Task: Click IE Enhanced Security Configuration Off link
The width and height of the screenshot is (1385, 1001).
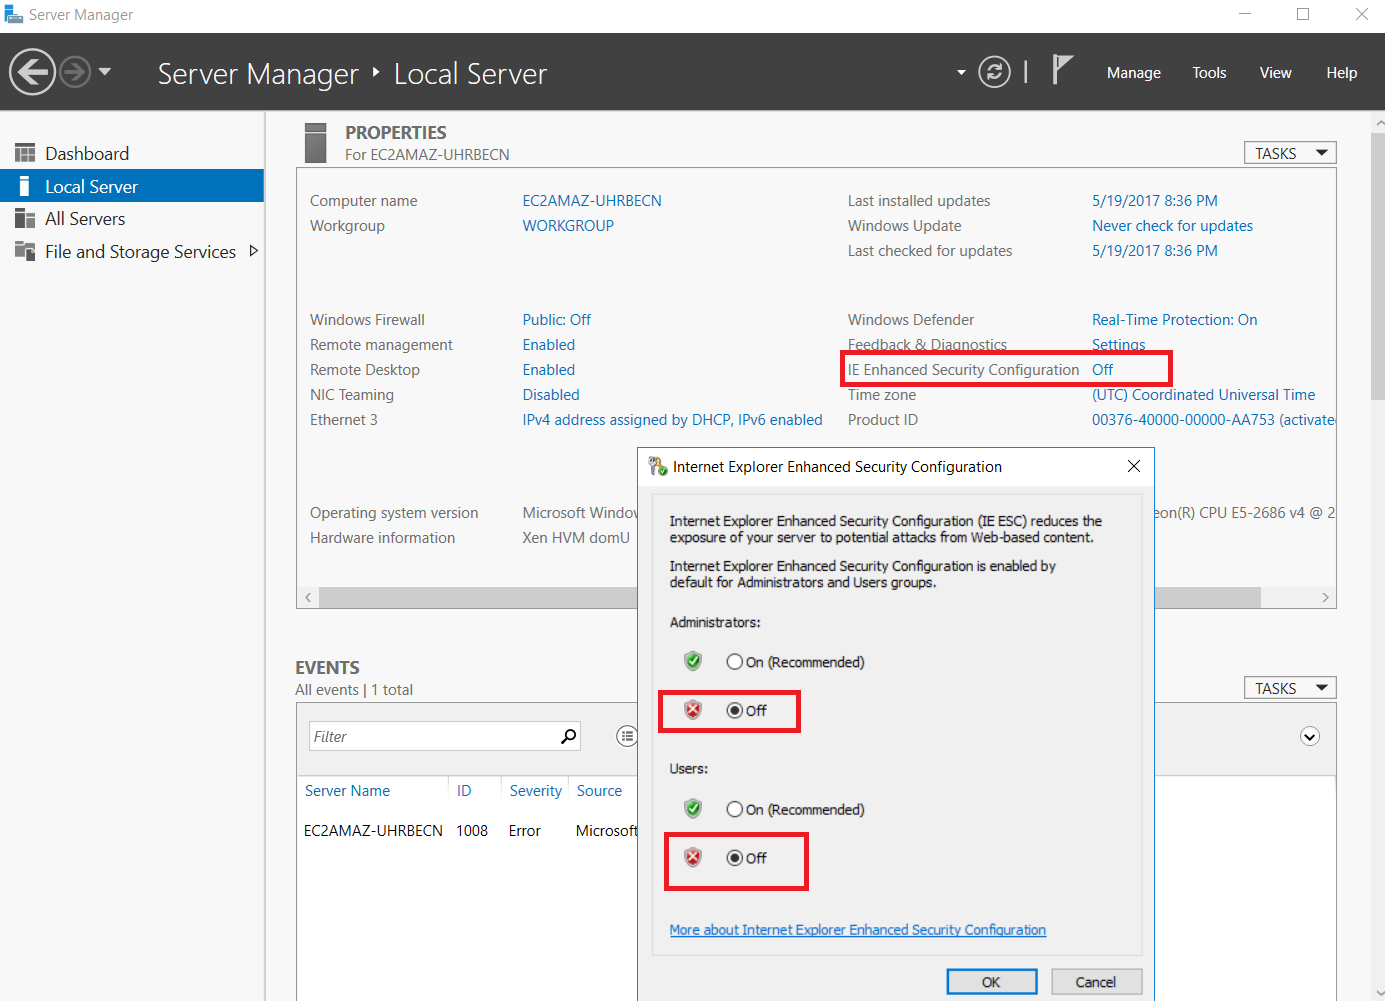Action: [x=1102, y=370]
